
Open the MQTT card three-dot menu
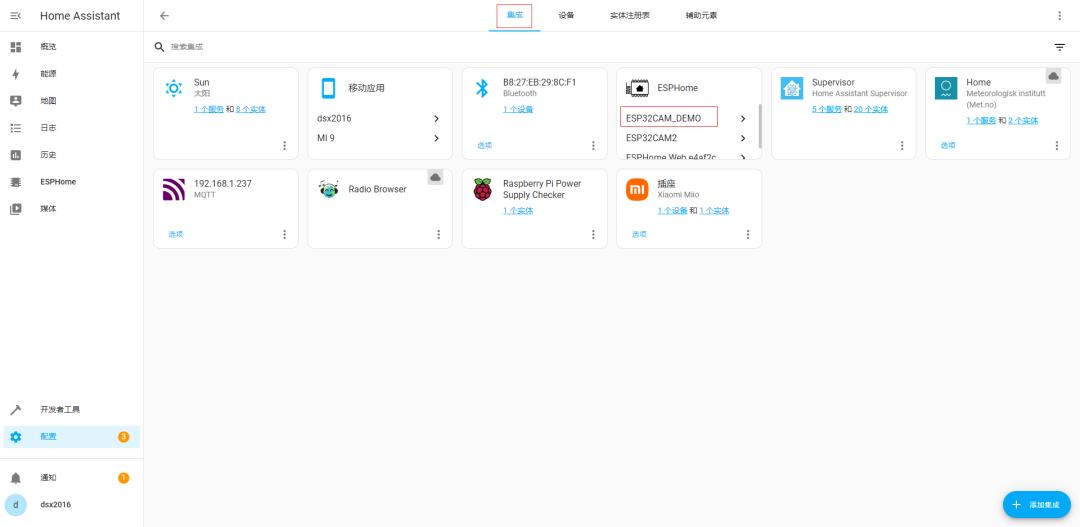click(x=284, y=234)
